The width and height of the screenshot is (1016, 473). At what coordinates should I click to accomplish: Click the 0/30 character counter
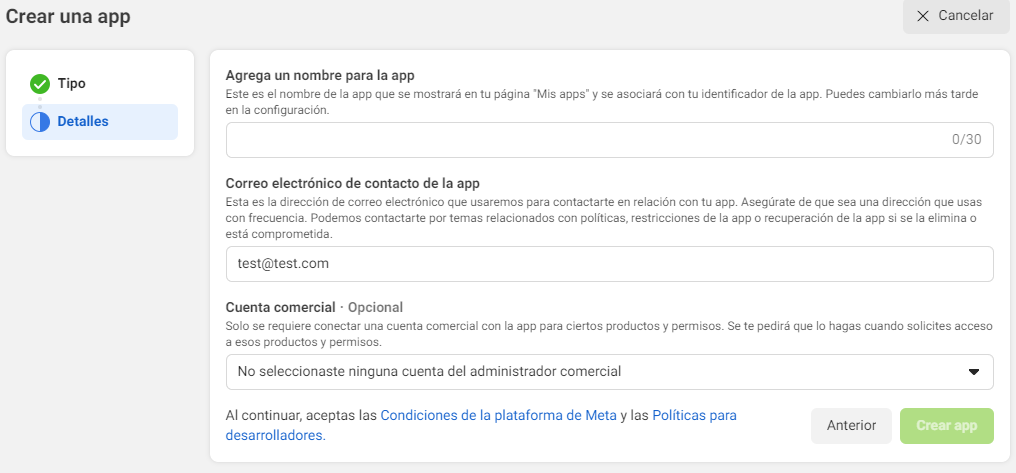pos(966,140)
